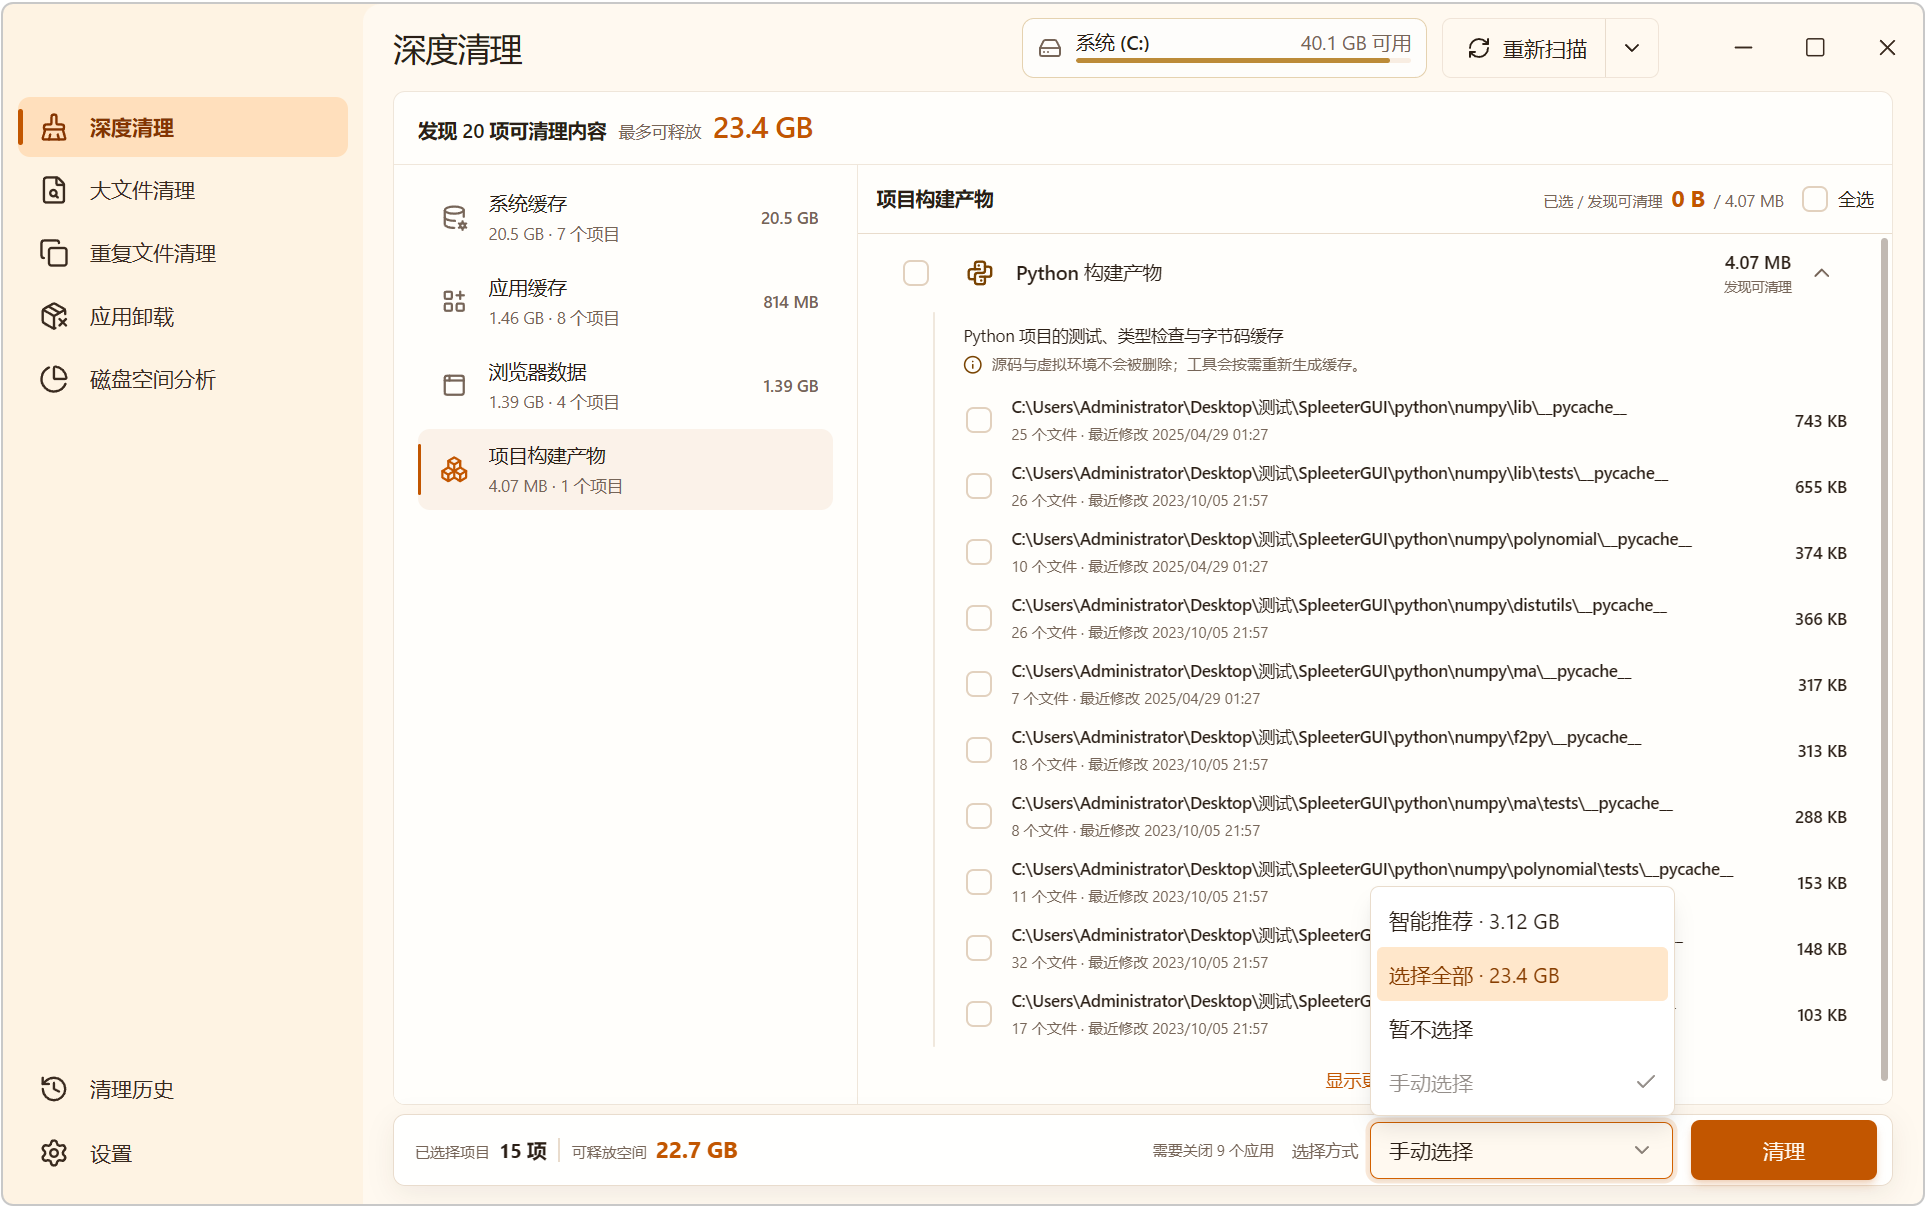This screenshot has height=1207, width=1926.
Task: Tick the Python 构建产物 group checkbox
Action: (916, 273)
